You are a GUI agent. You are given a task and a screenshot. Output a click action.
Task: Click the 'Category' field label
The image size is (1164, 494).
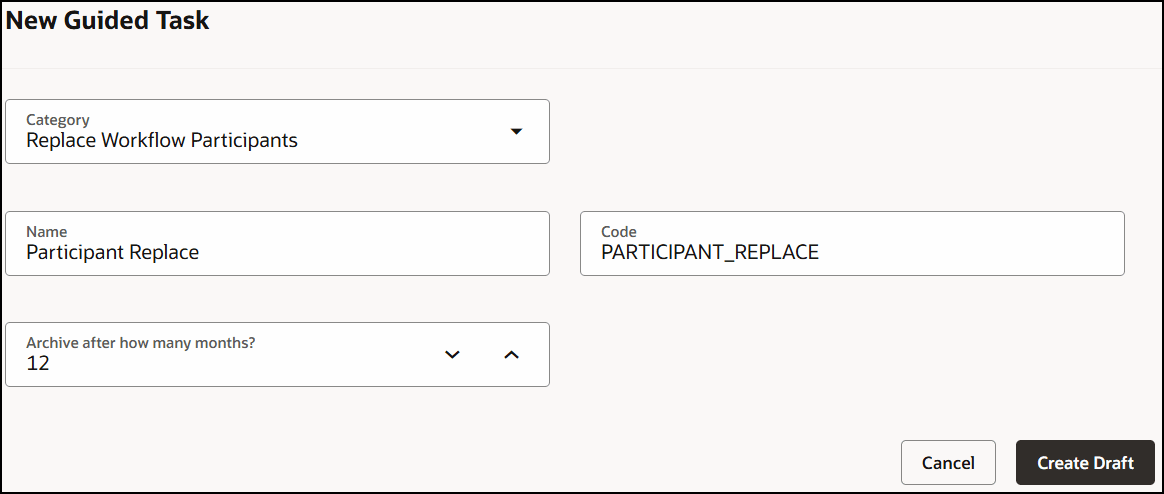[58, 120]
